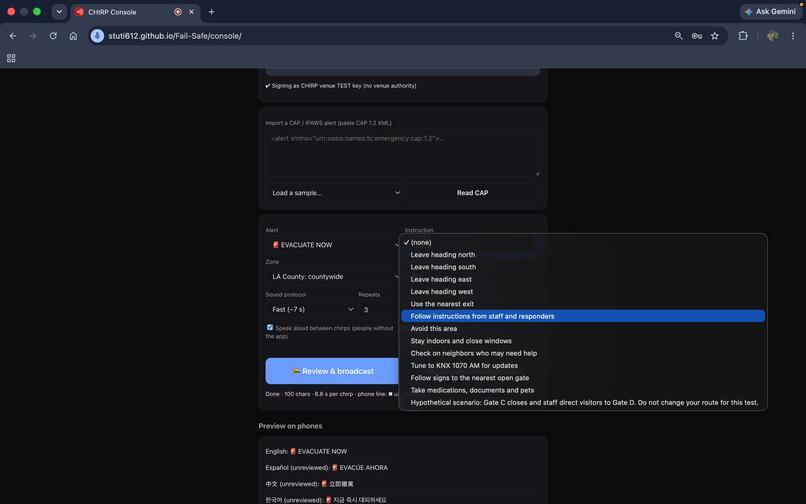Open the Load a sample dropdown
Image resolution: width=806 pixels, height=504 pixels.
336,193
